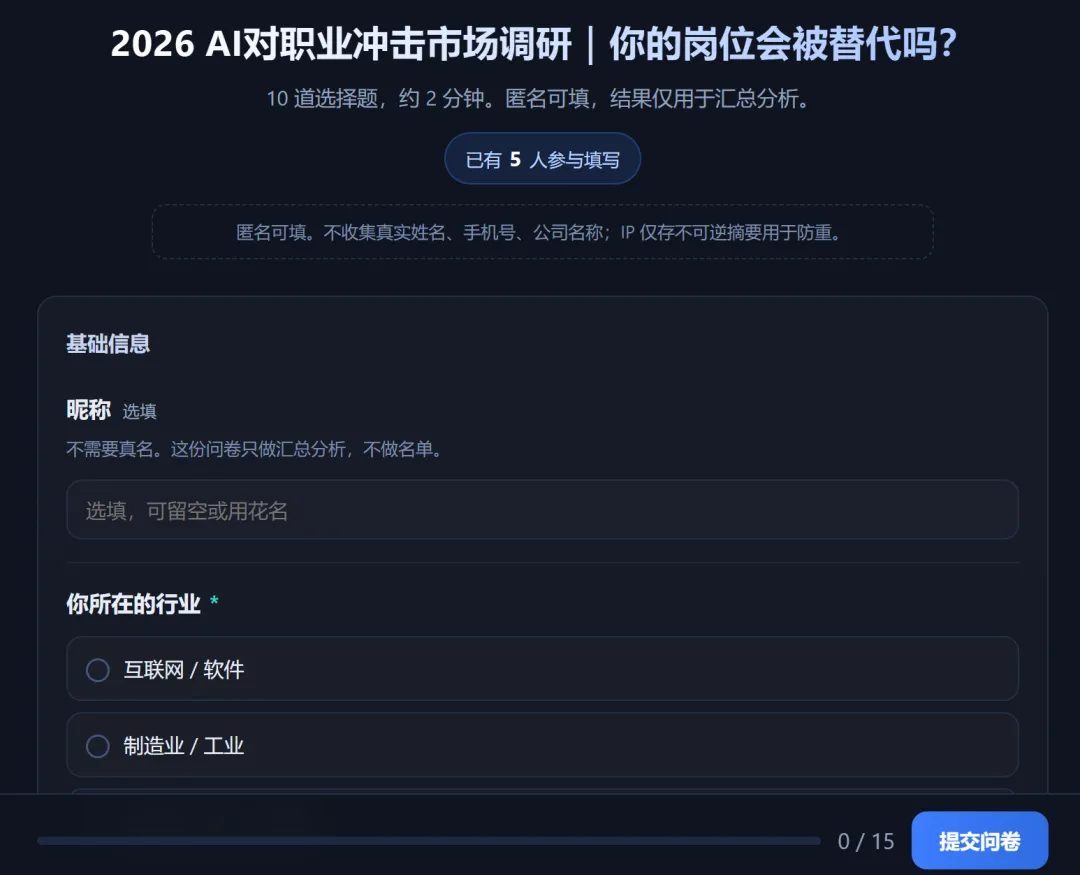Screen dimensions: 1080x875
Task: Click the 昵称 field label
Action: [x=88, y=410]
